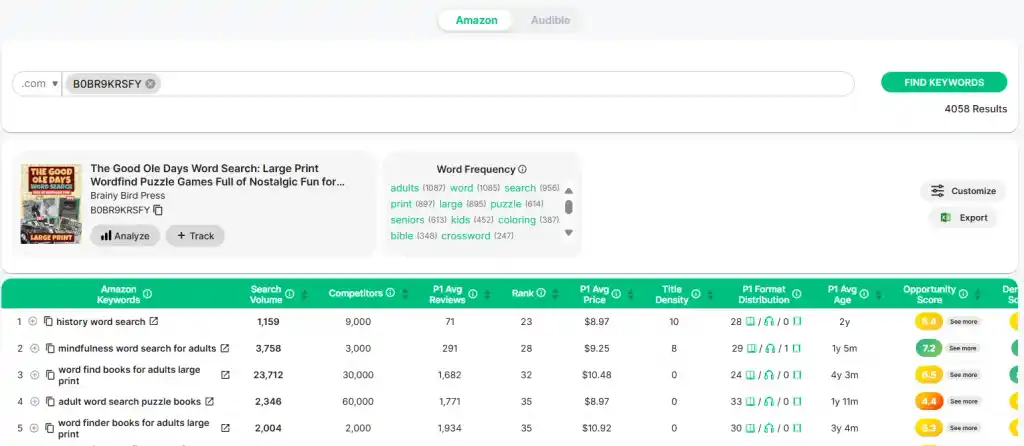Click the Word Frequency scrollbar thumb
This screenshot has width=1024, height=446.
pyautogui.click(x=568, y=207)
